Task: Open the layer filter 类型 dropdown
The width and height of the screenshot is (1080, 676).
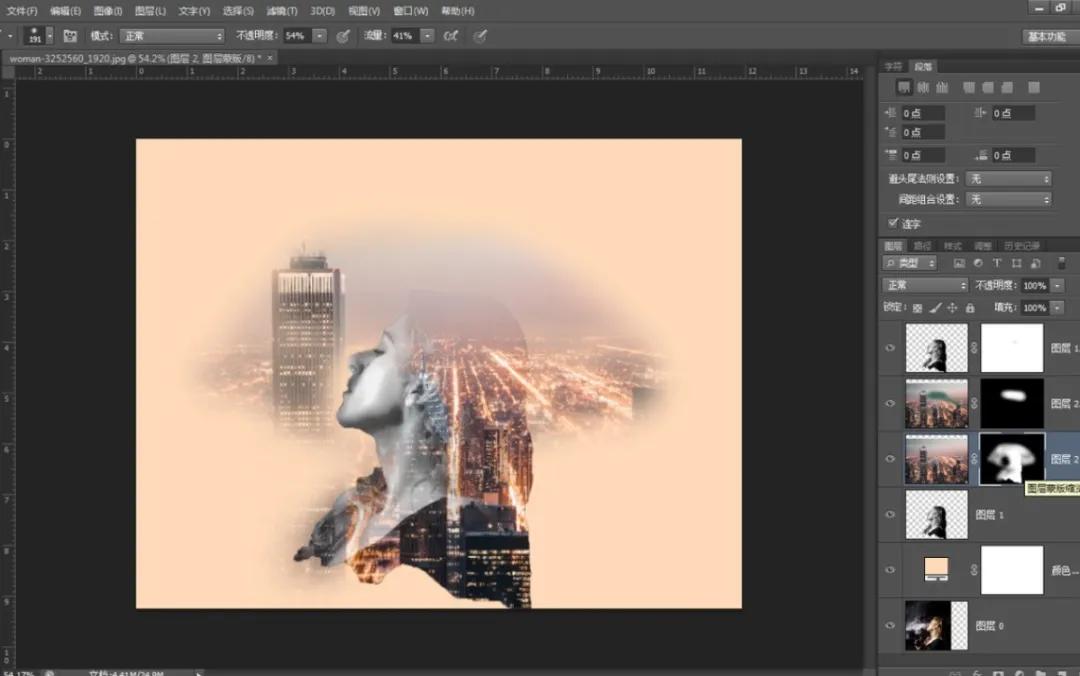Action: tap(910, 263)
